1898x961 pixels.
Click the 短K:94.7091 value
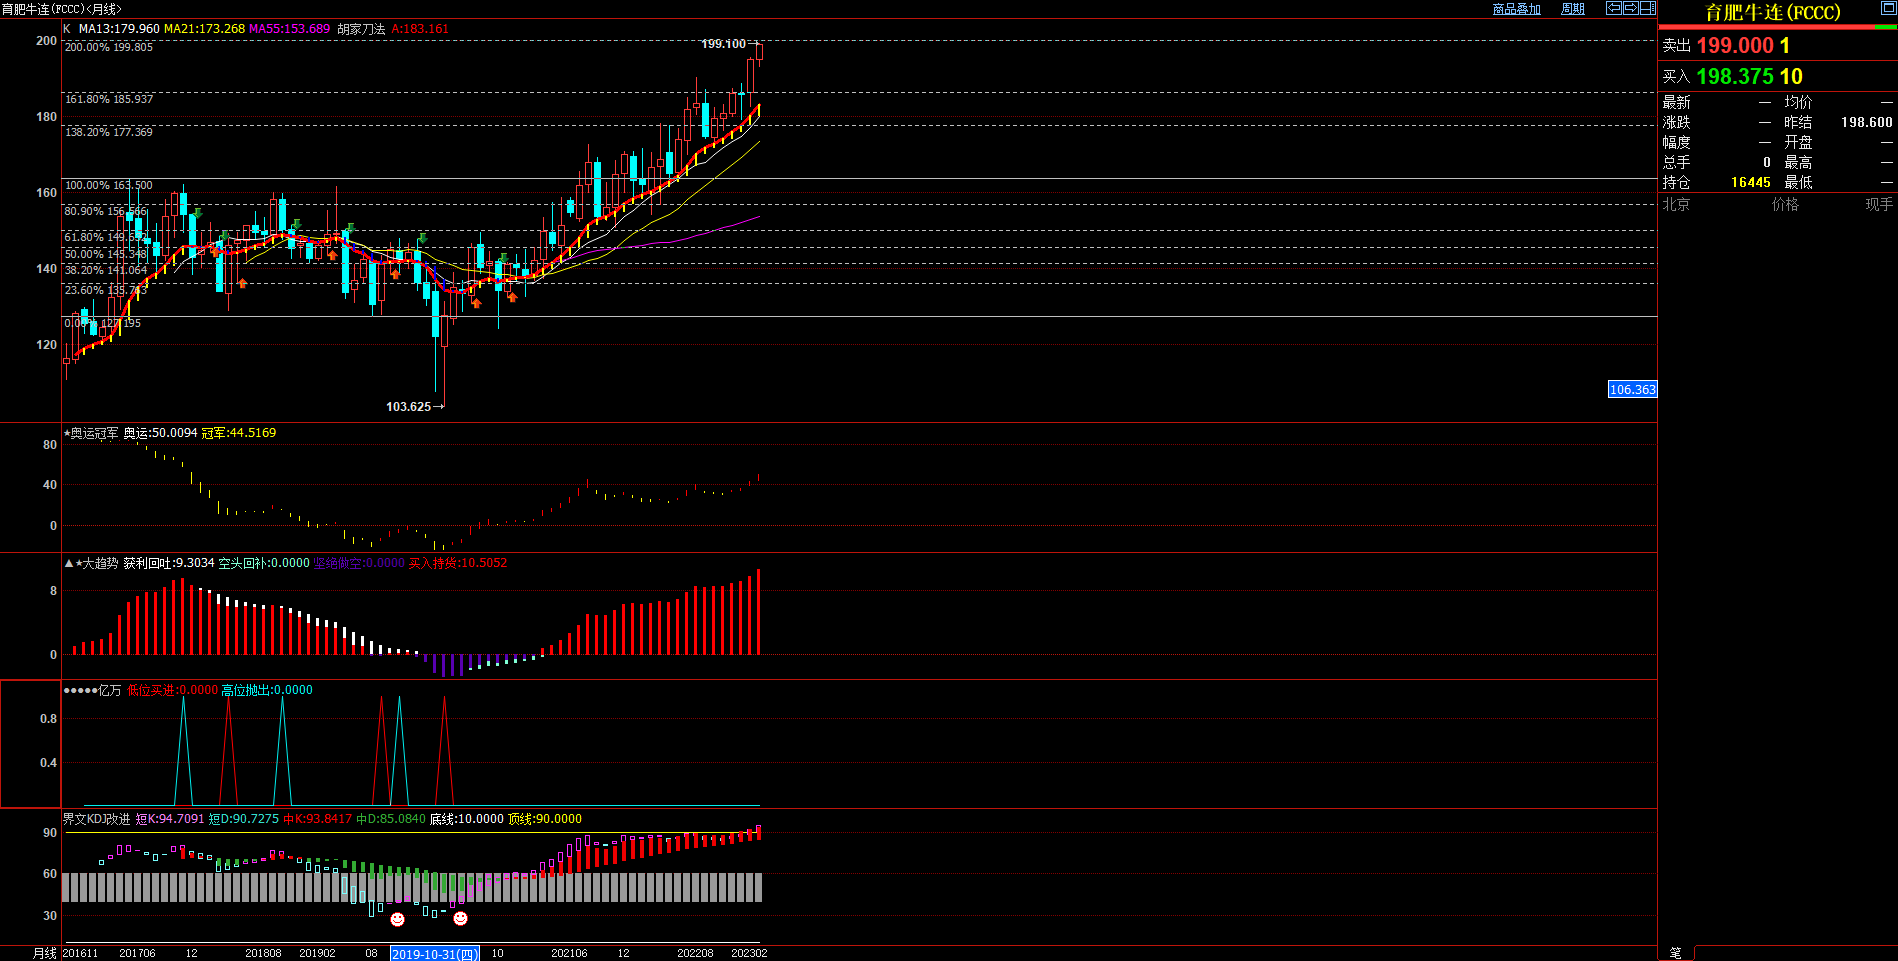[x=170, y=819]
